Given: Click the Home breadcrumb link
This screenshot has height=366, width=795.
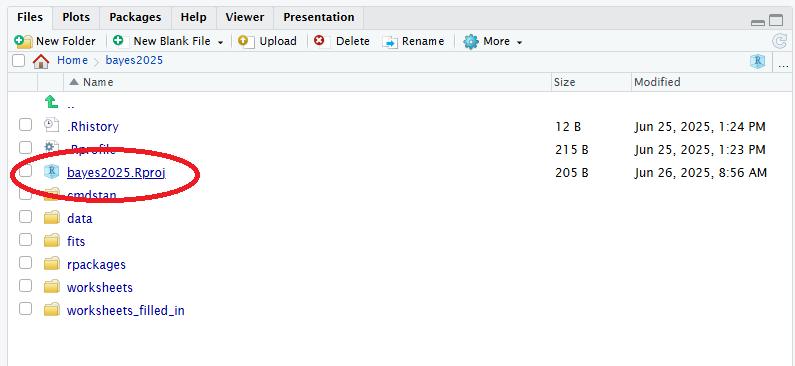Looking at the screenshot, I should click(x=72, y=60).
